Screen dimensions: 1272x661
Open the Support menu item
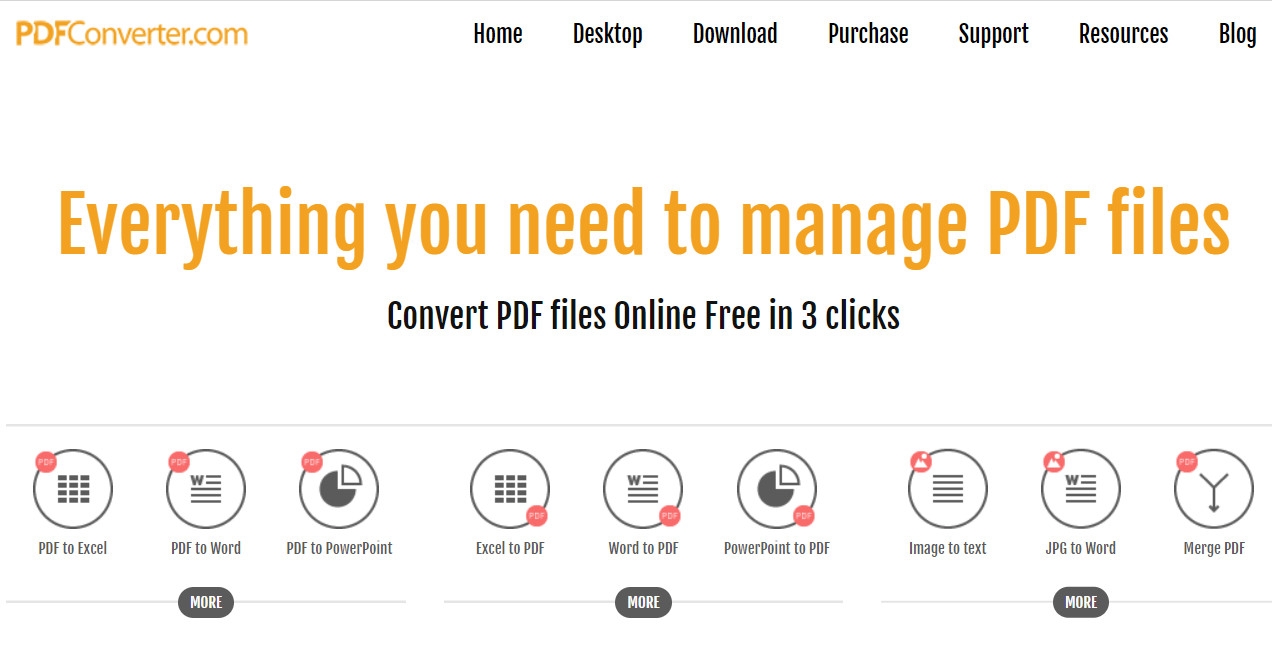coord(993,34)
